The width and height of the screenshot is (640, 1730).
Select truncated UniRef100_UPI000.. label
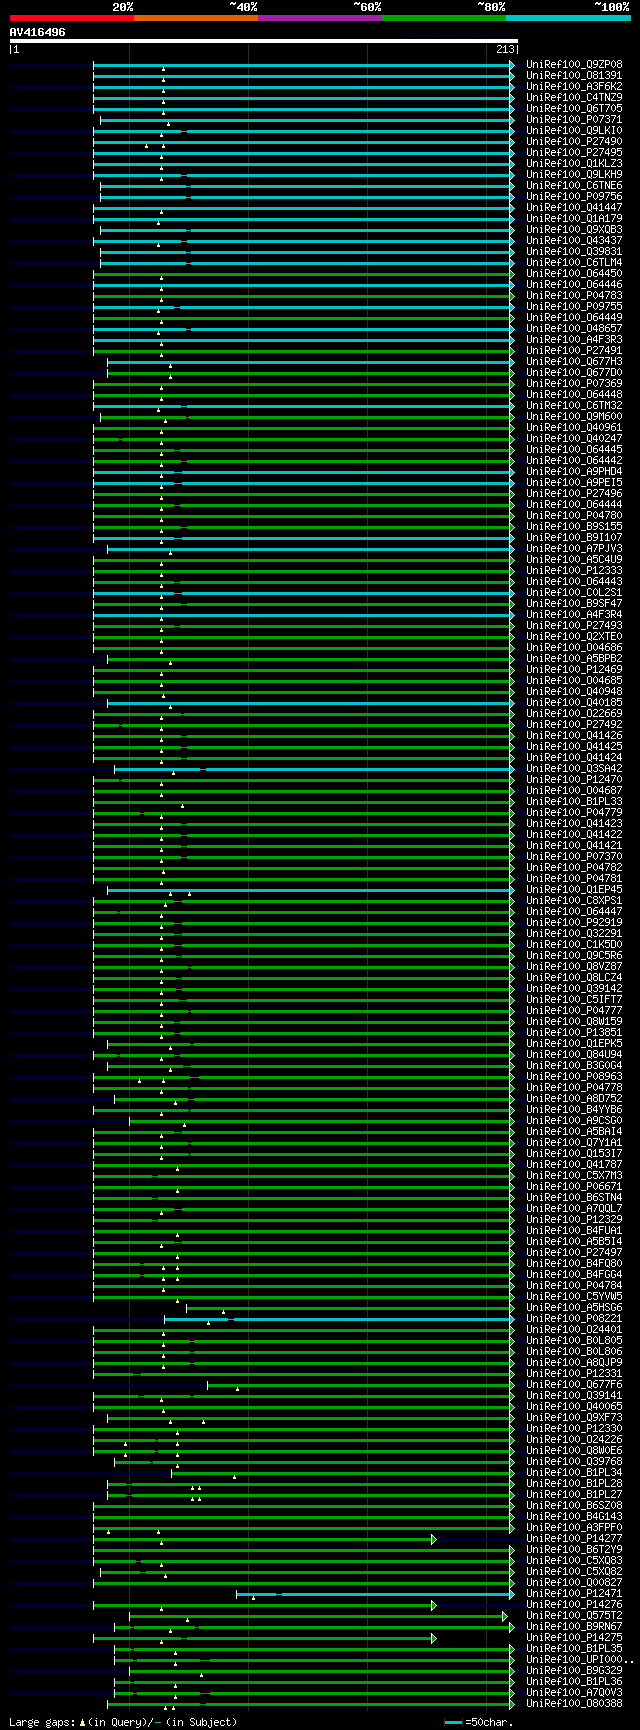[x=580, y=1660]
